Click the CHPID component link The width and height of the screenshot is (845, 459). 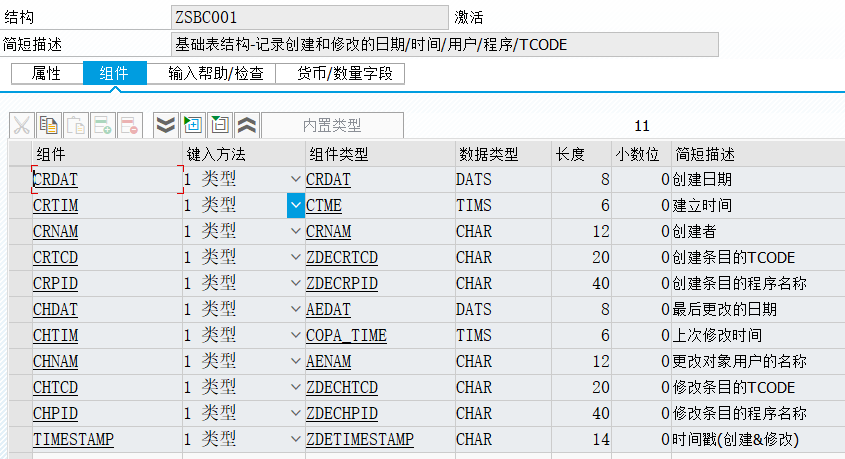coord(56,413)
